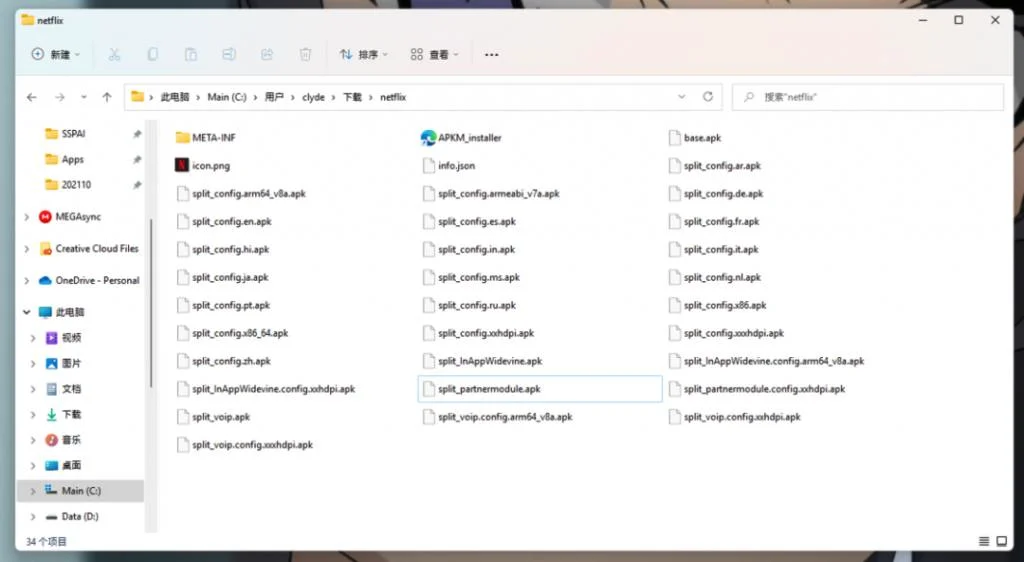1024x562 pixels.
Task: Click clyde in the address breadcrumb
Action: [313, 97]
